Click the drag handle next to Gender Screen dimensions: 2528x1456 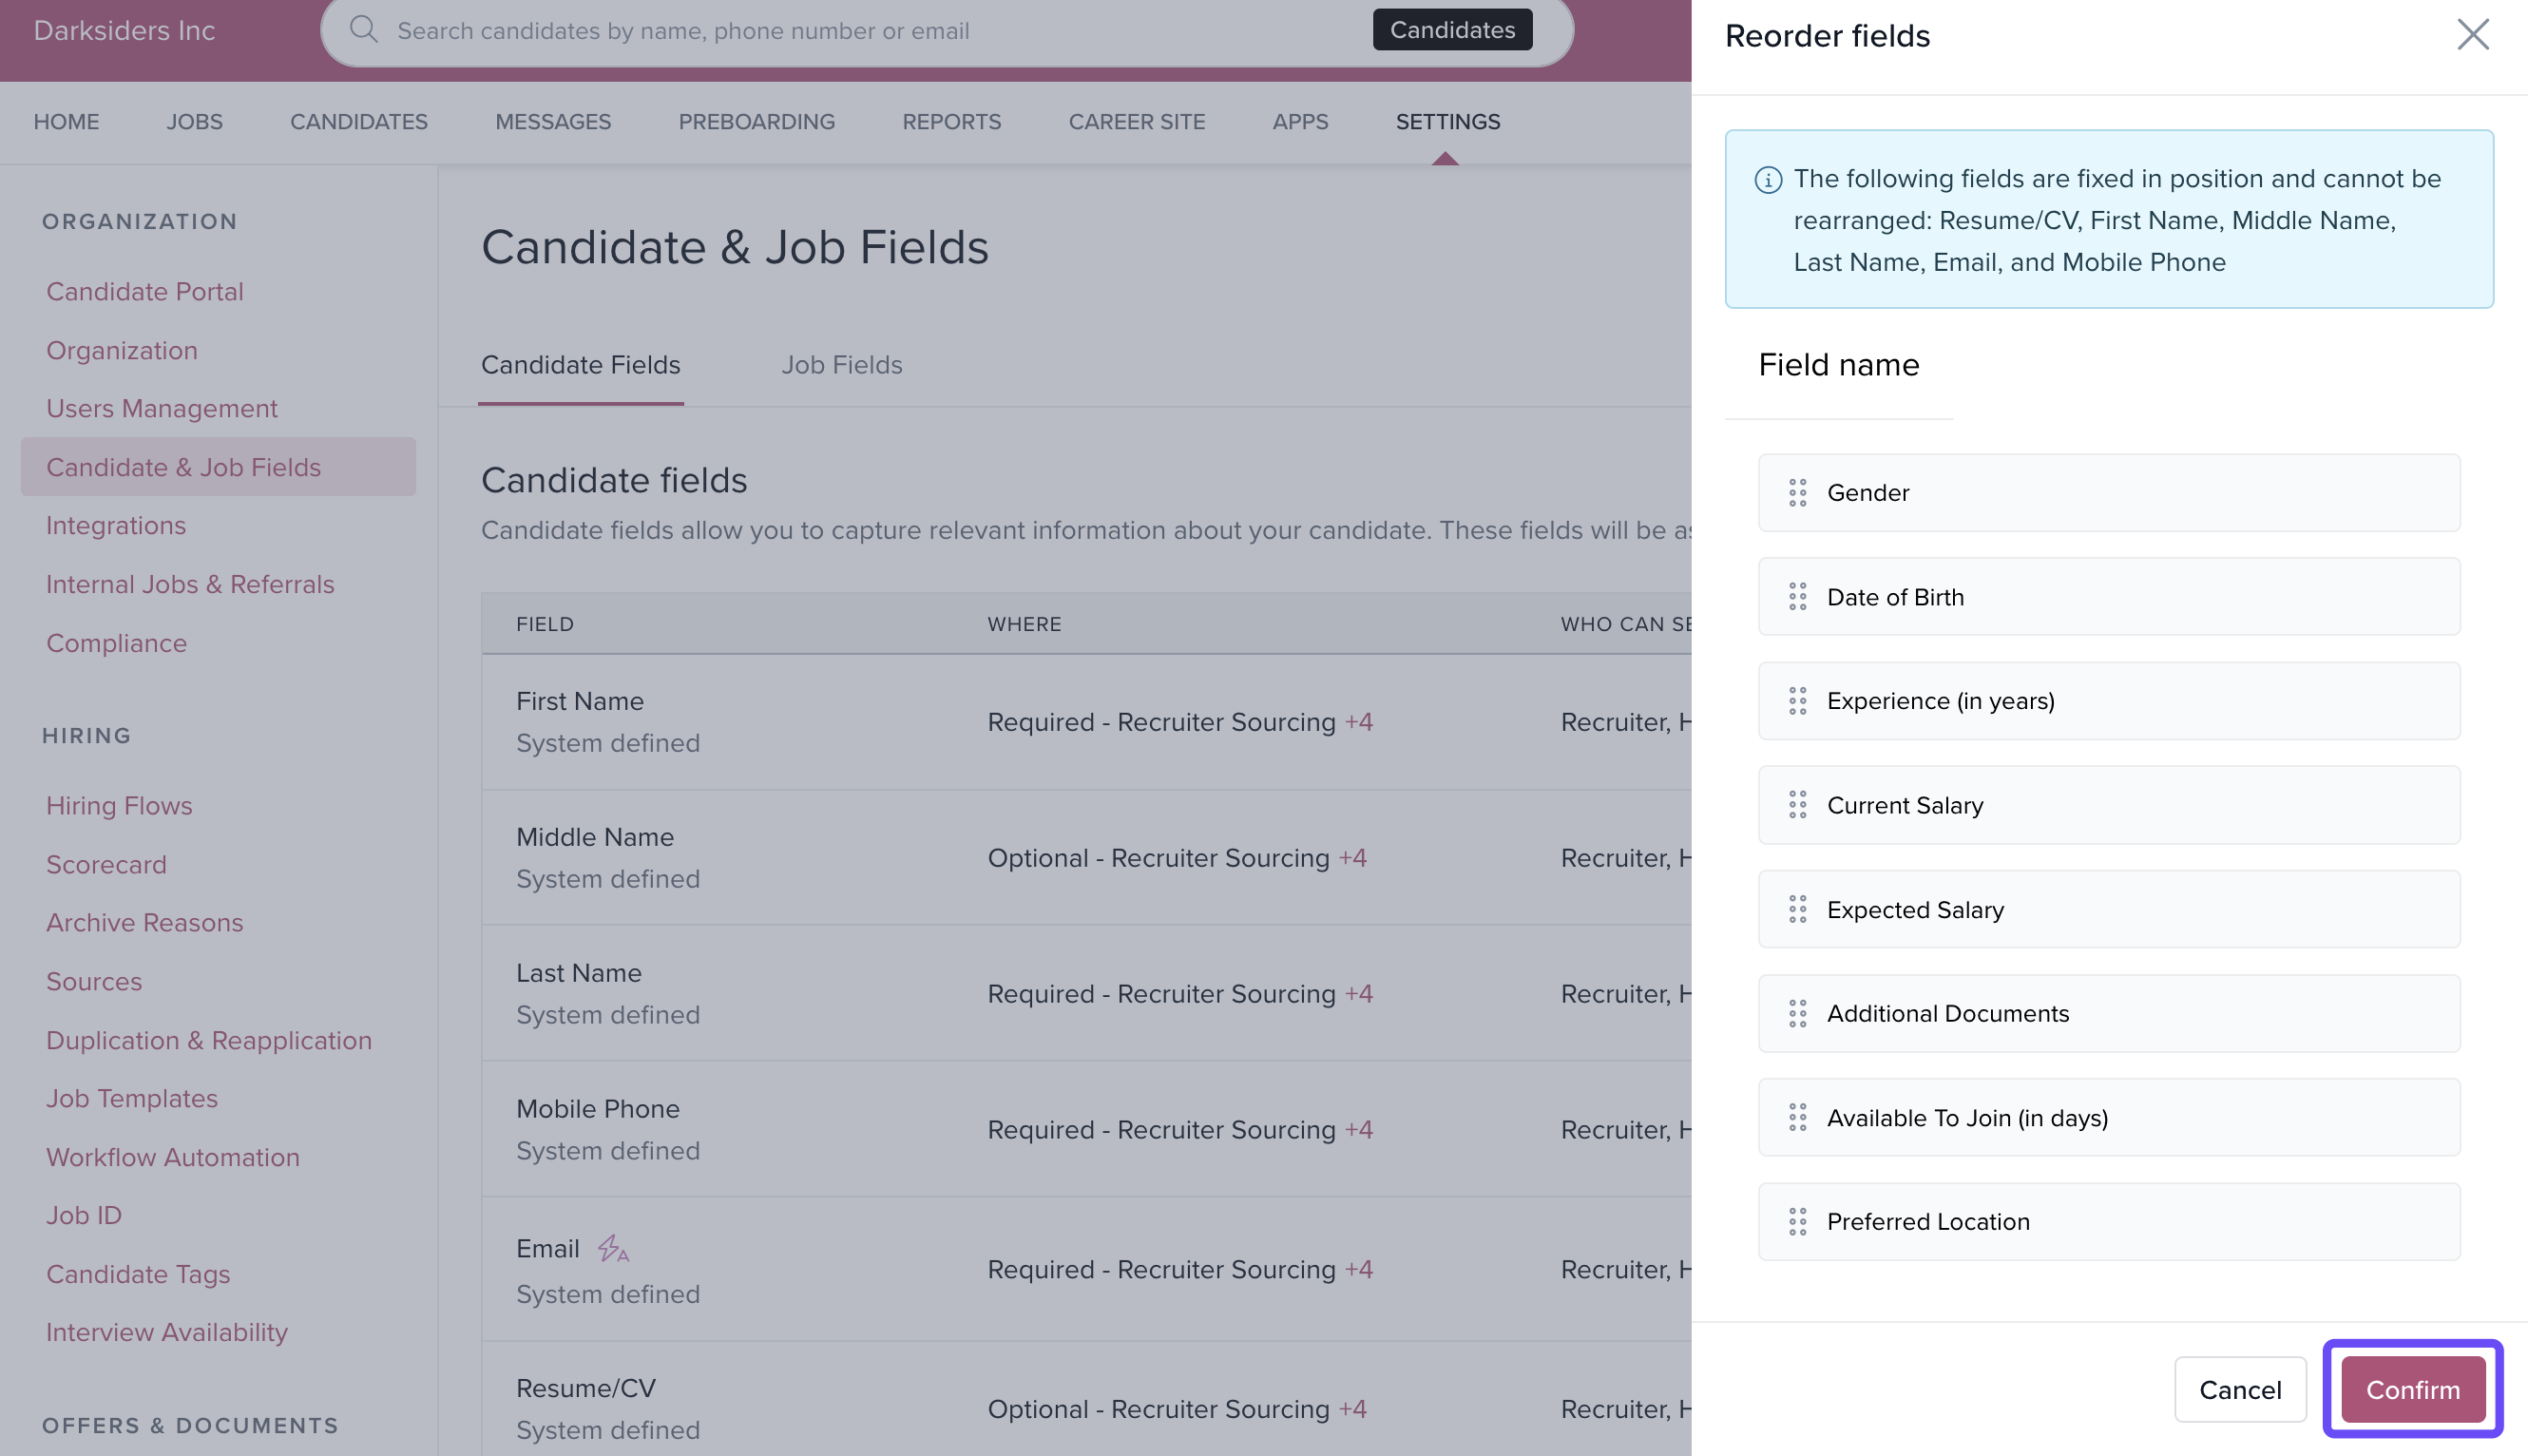pos(1797,493)
